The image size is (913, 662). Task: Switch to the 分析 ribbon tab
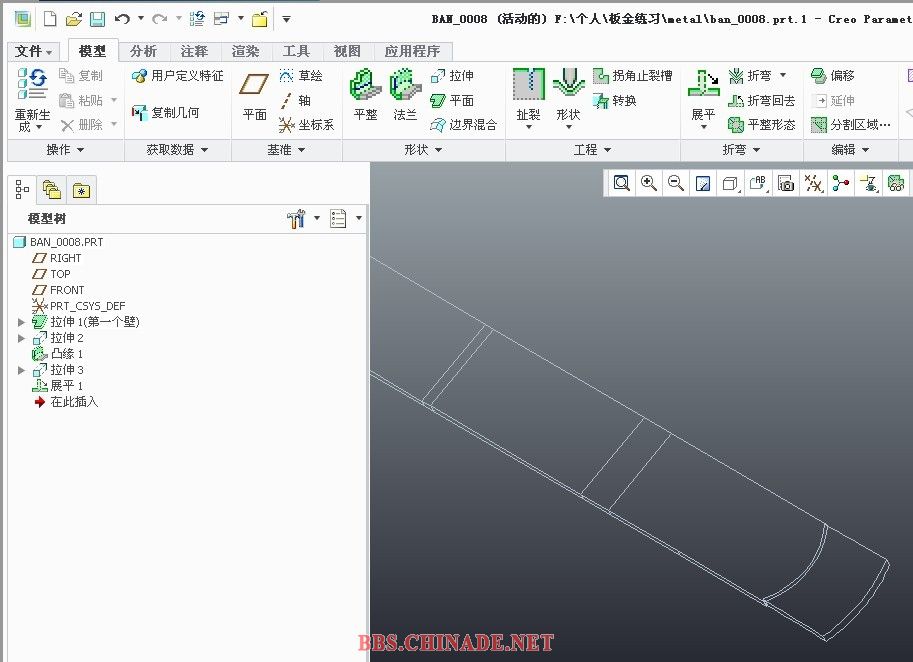click(143, 51)
